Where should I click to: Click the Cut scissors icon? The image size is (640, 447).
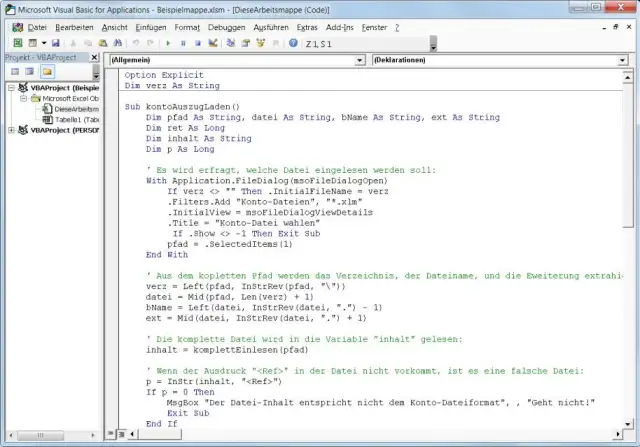[73, 43]
